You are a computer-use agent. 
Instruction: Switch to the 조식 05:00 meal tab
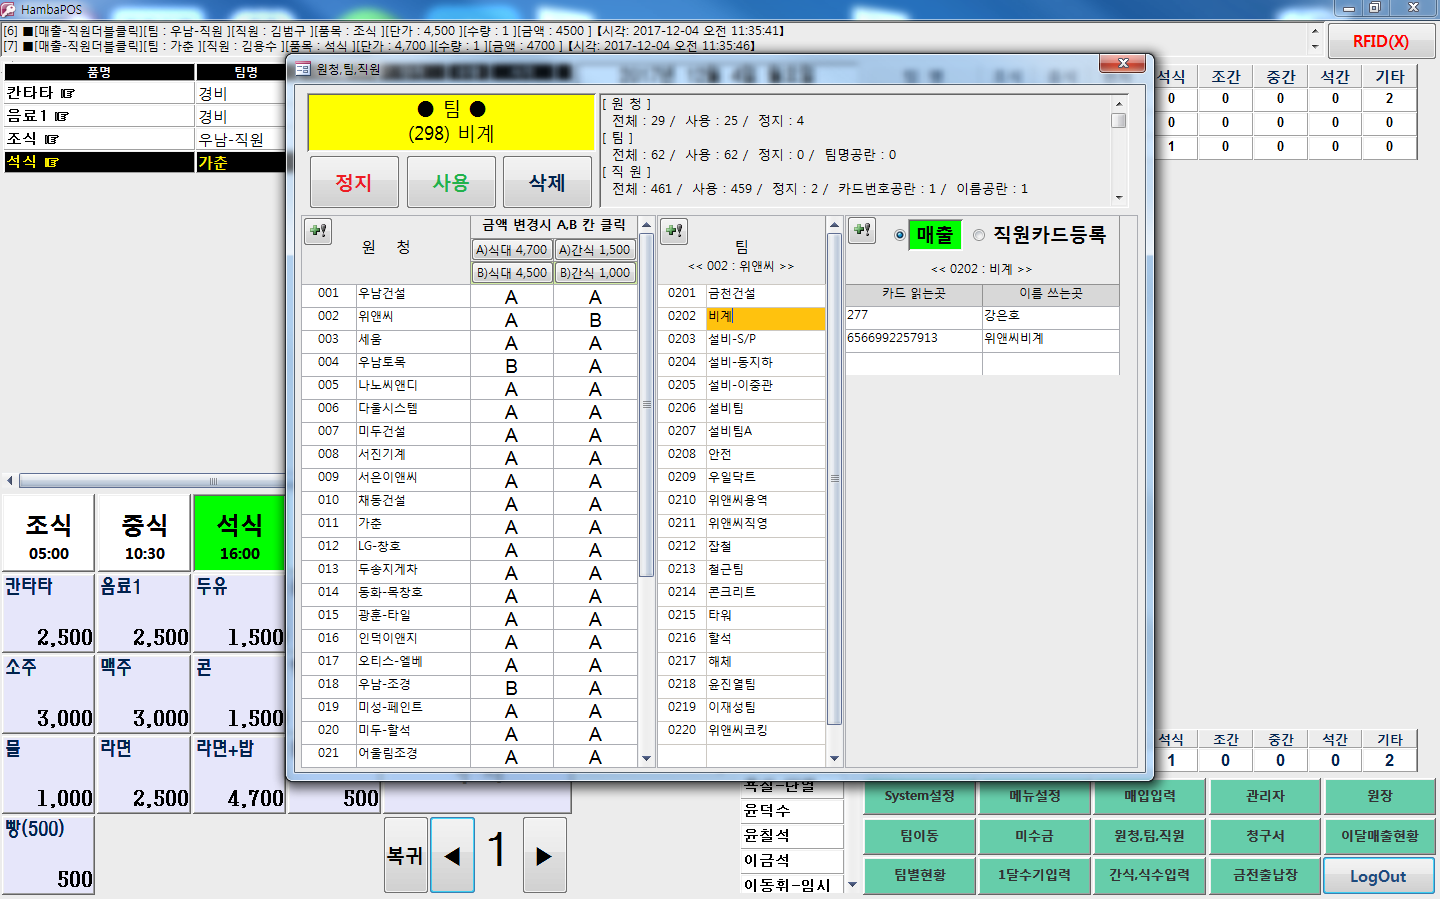[48, 534]
